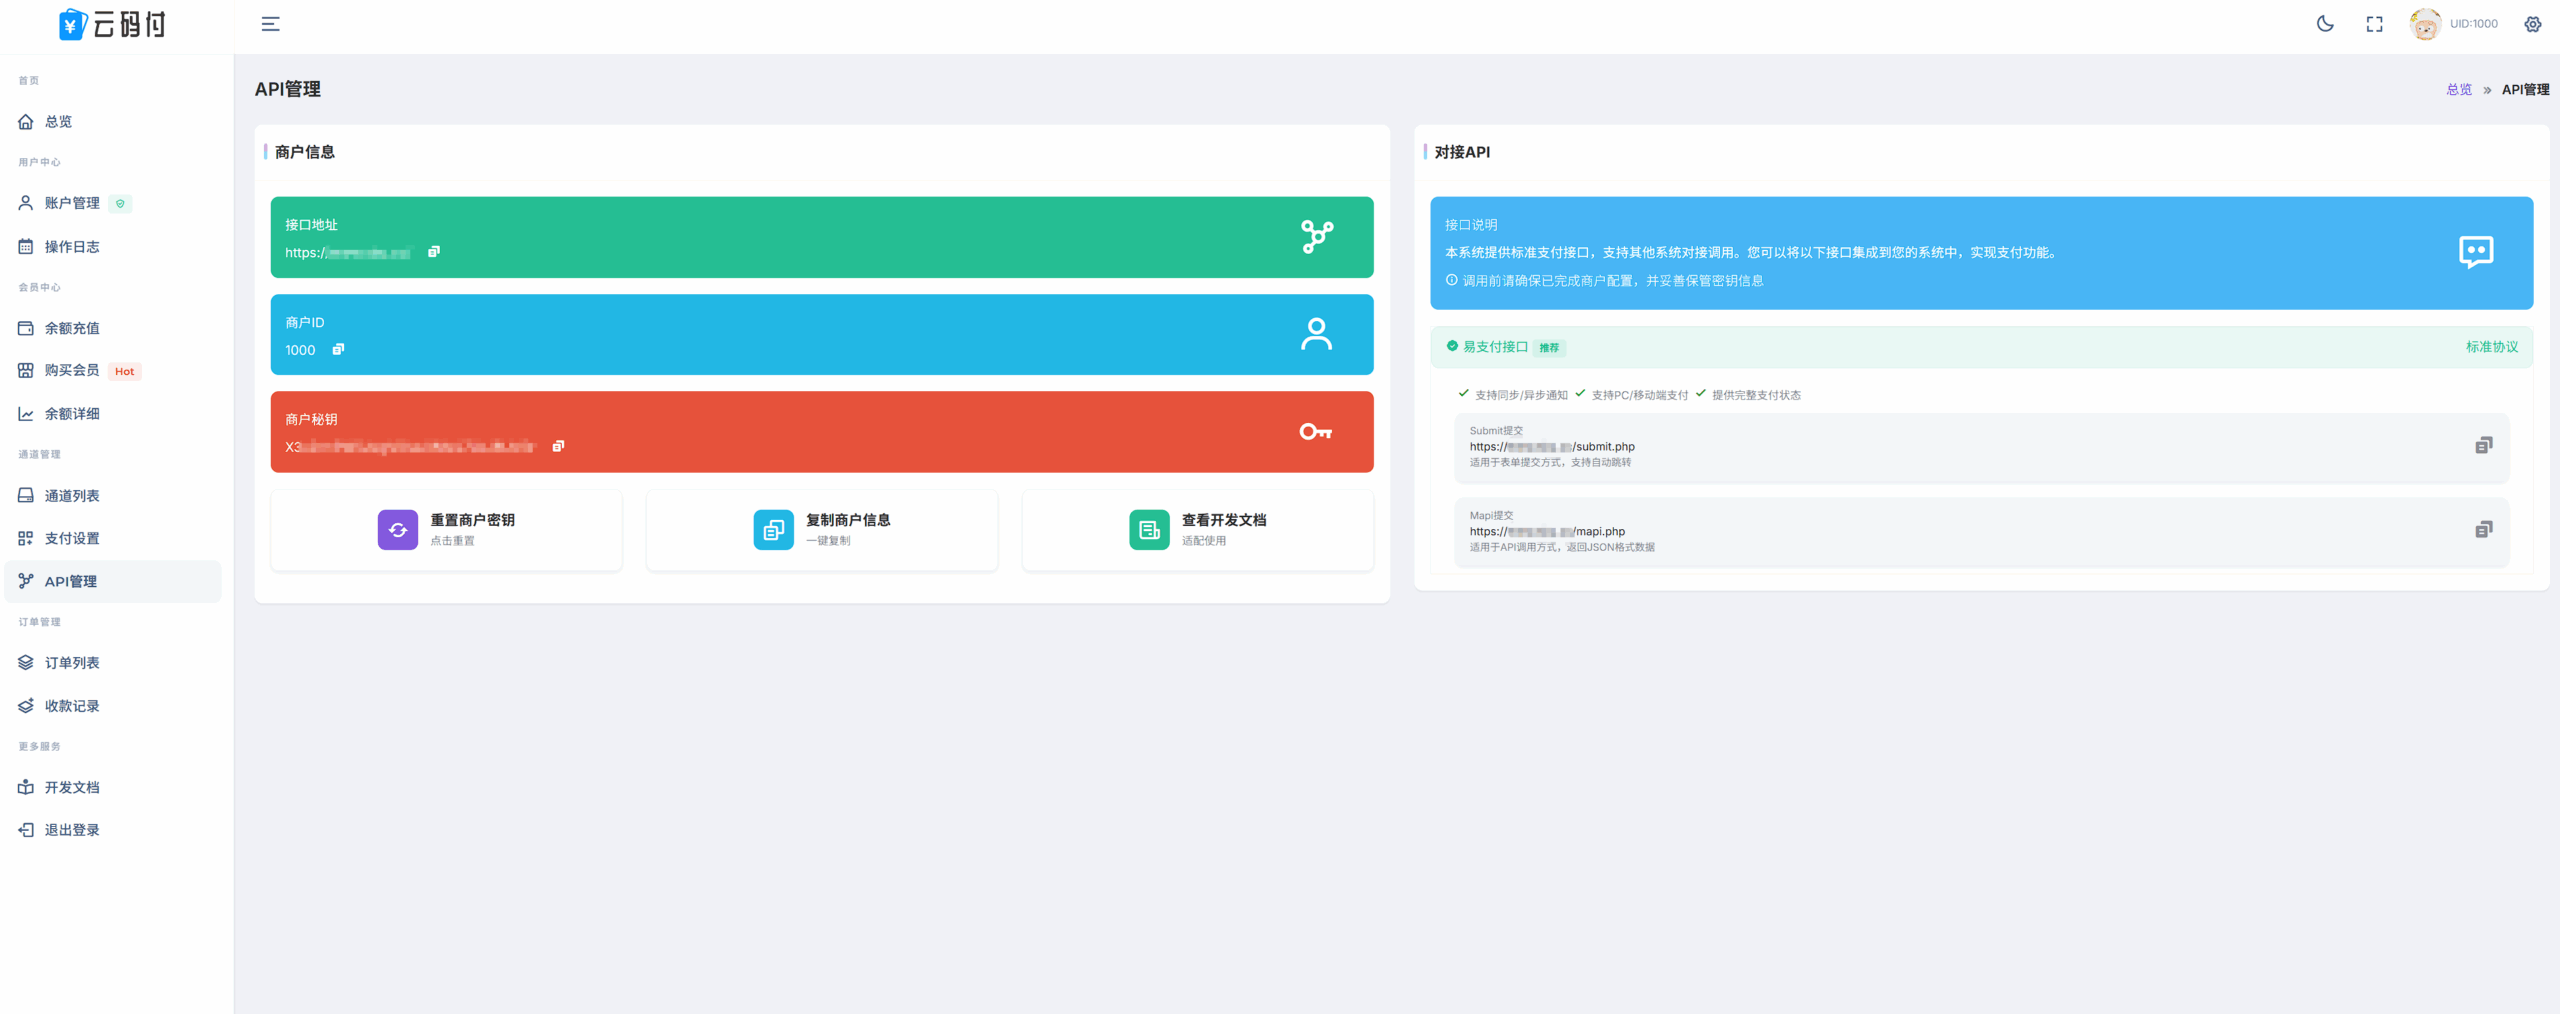Click the green check icon before 易支付接口
Screen dimensions: 2560x1014
tap(1452, 346)
